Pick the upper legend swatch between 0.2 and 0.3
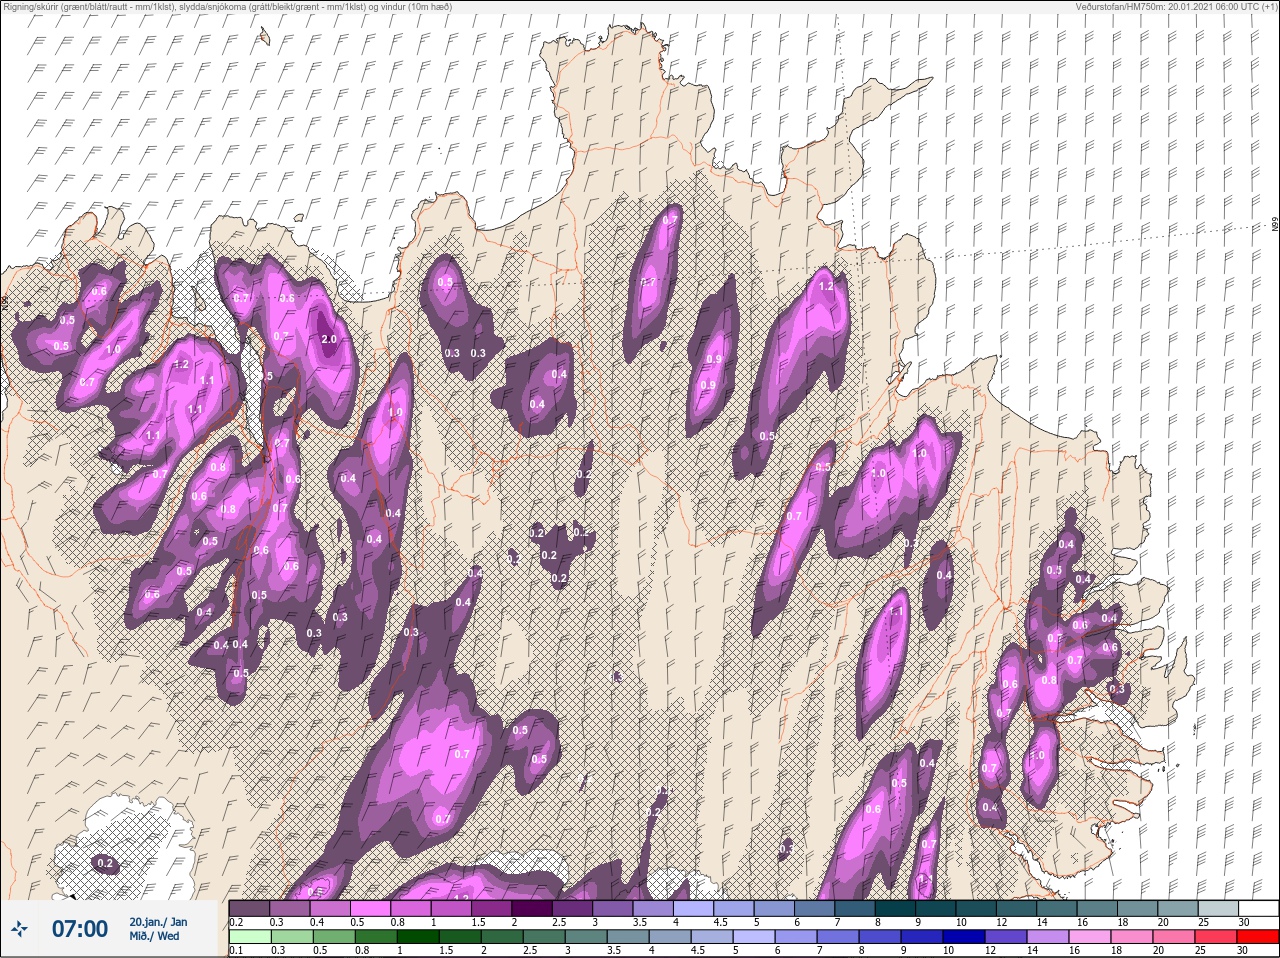This screenshot has height=958, width=1280. (250, 908)
